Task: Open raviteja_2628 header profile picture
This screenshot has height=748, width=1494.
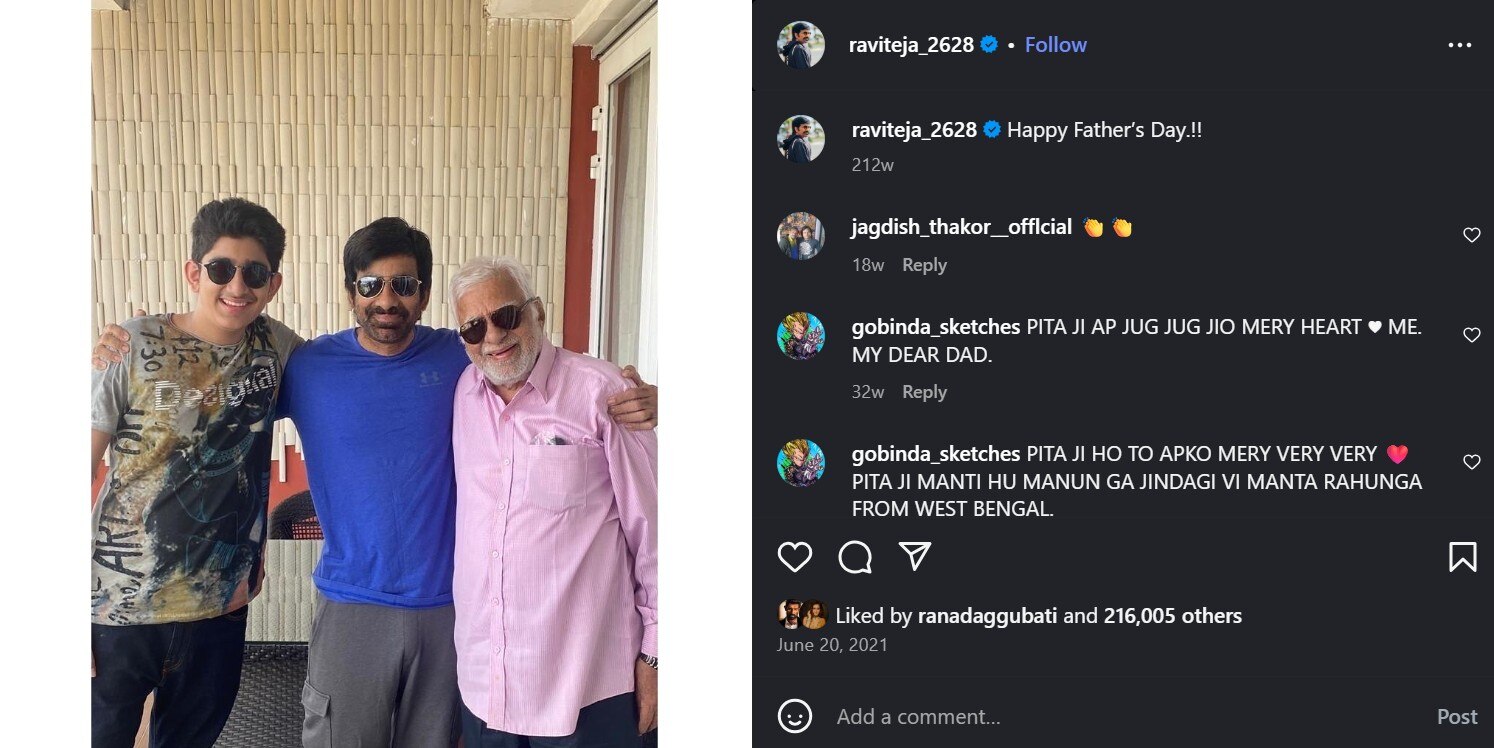Action: [801, 45]
